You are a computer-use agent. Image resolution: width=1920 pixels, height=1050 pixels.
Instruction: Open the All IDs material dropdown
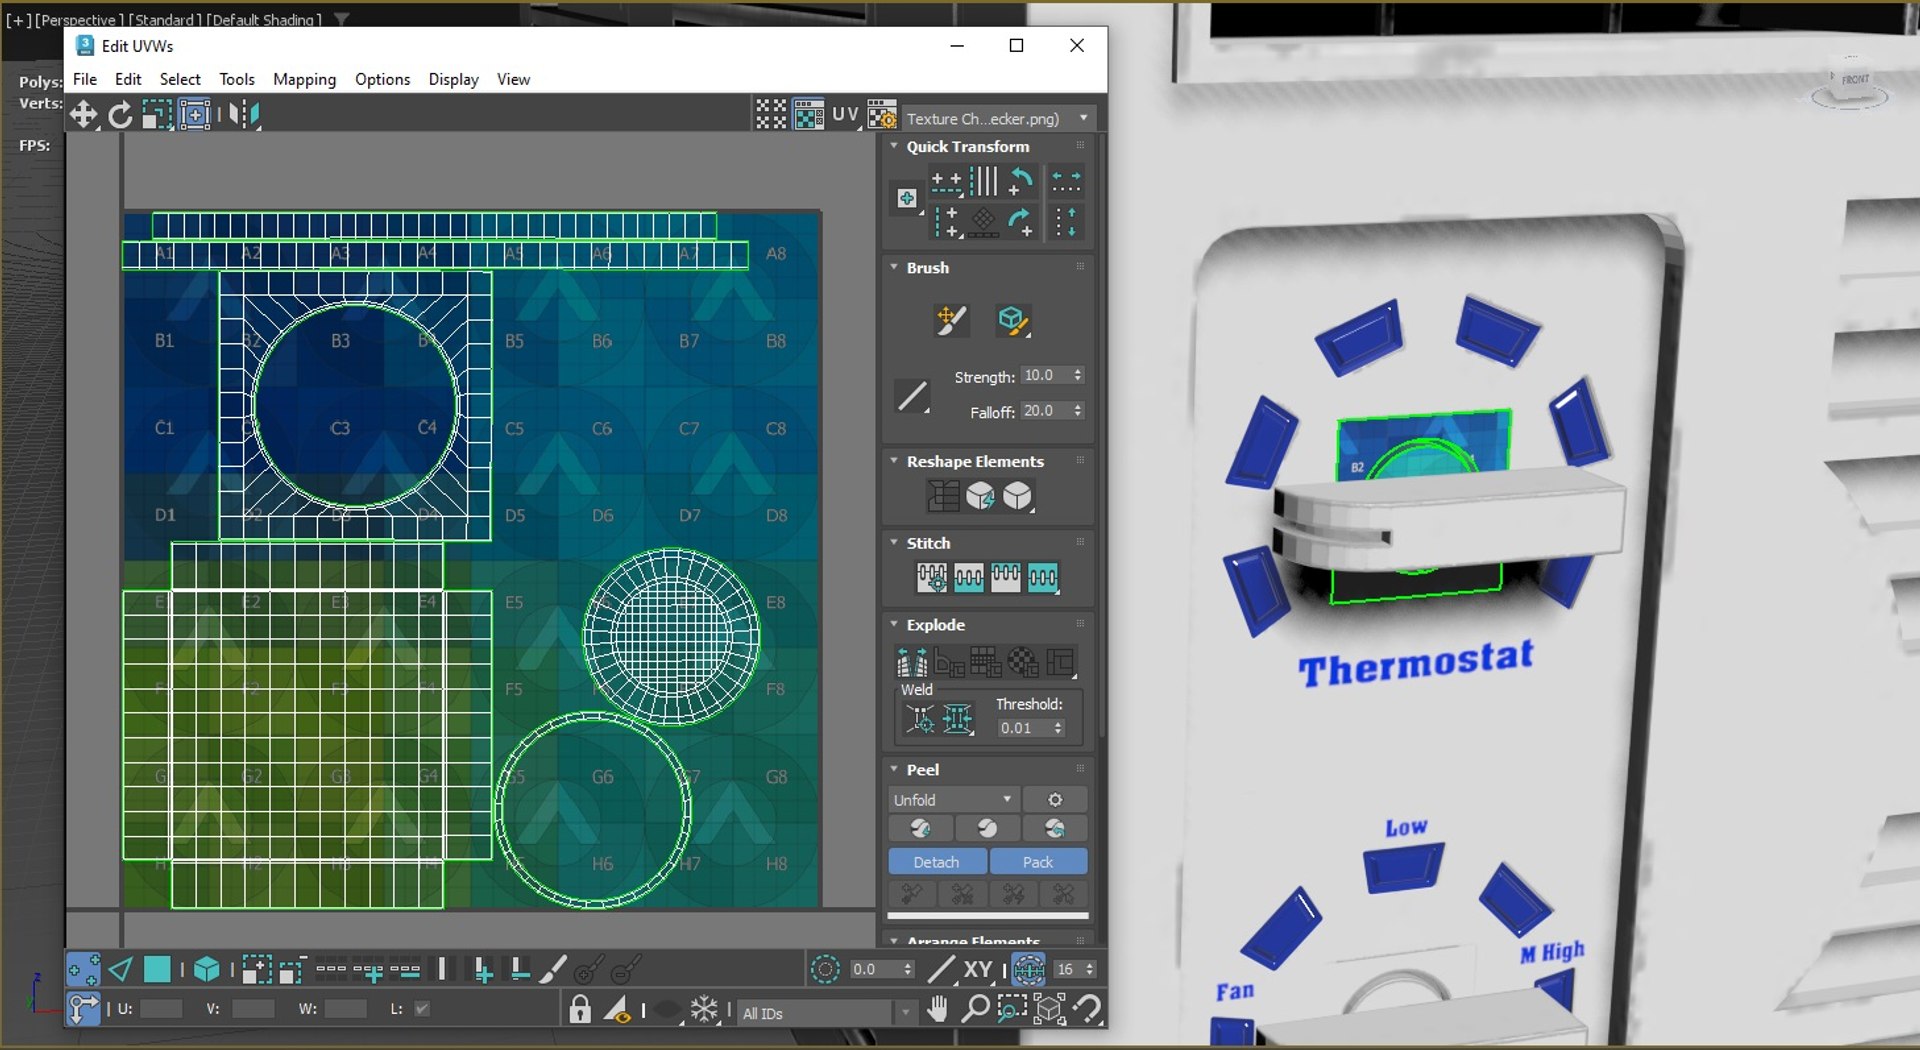point(826,1013)
